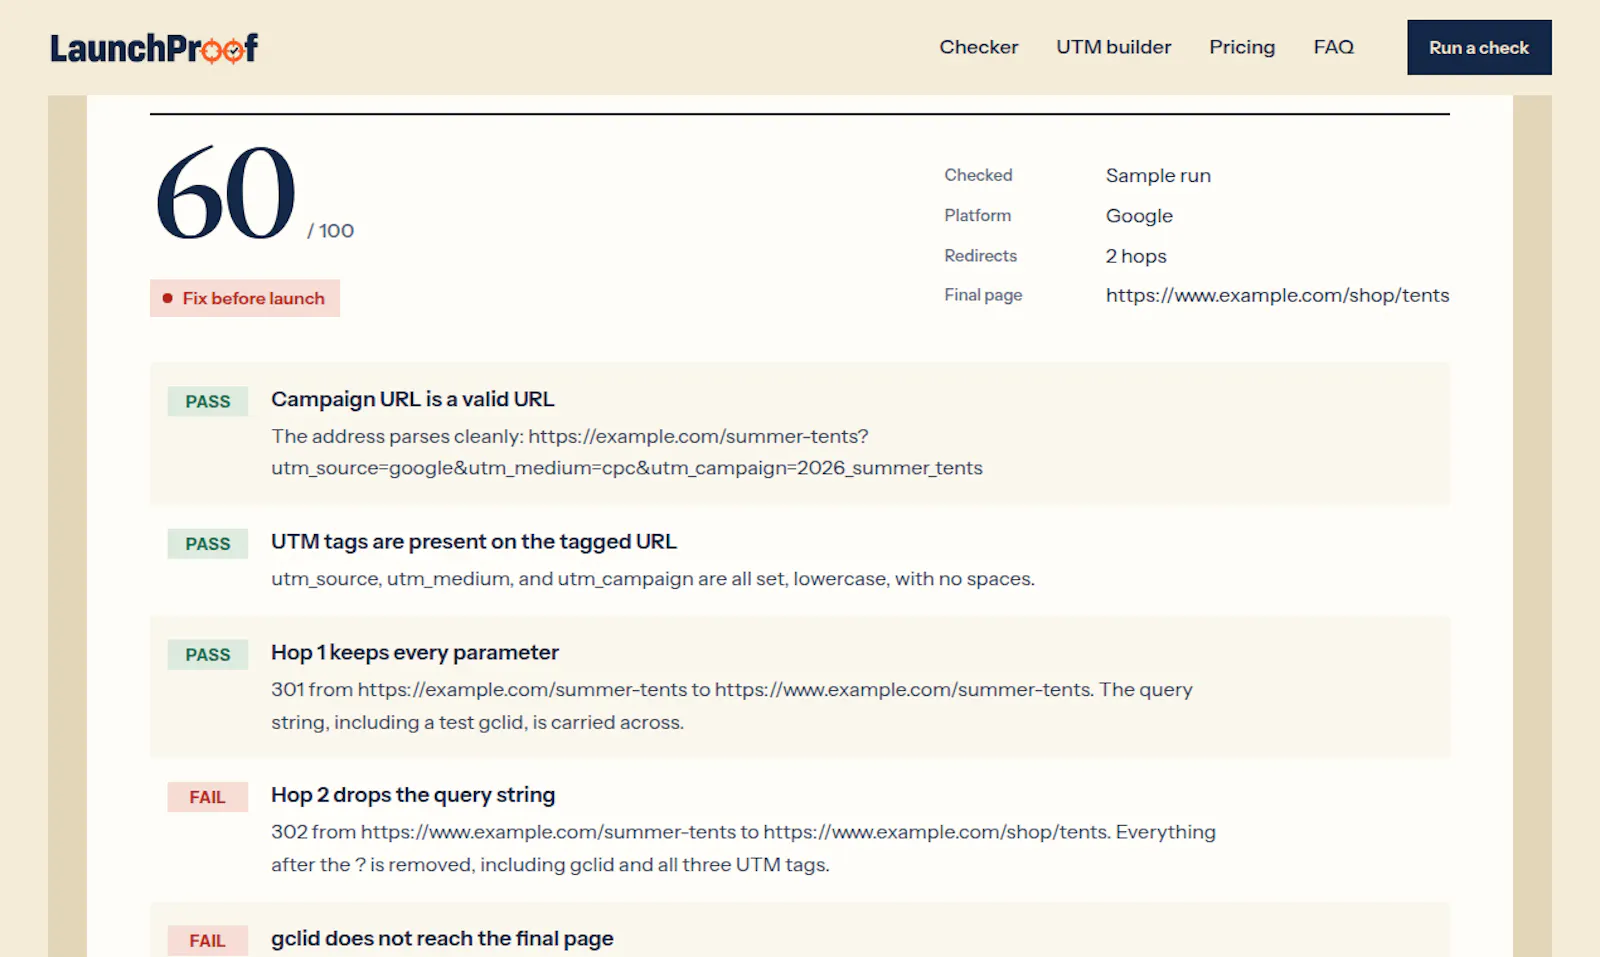Go to UTM builder page
The image size is (1600, 957).
tap(1113, 47)
